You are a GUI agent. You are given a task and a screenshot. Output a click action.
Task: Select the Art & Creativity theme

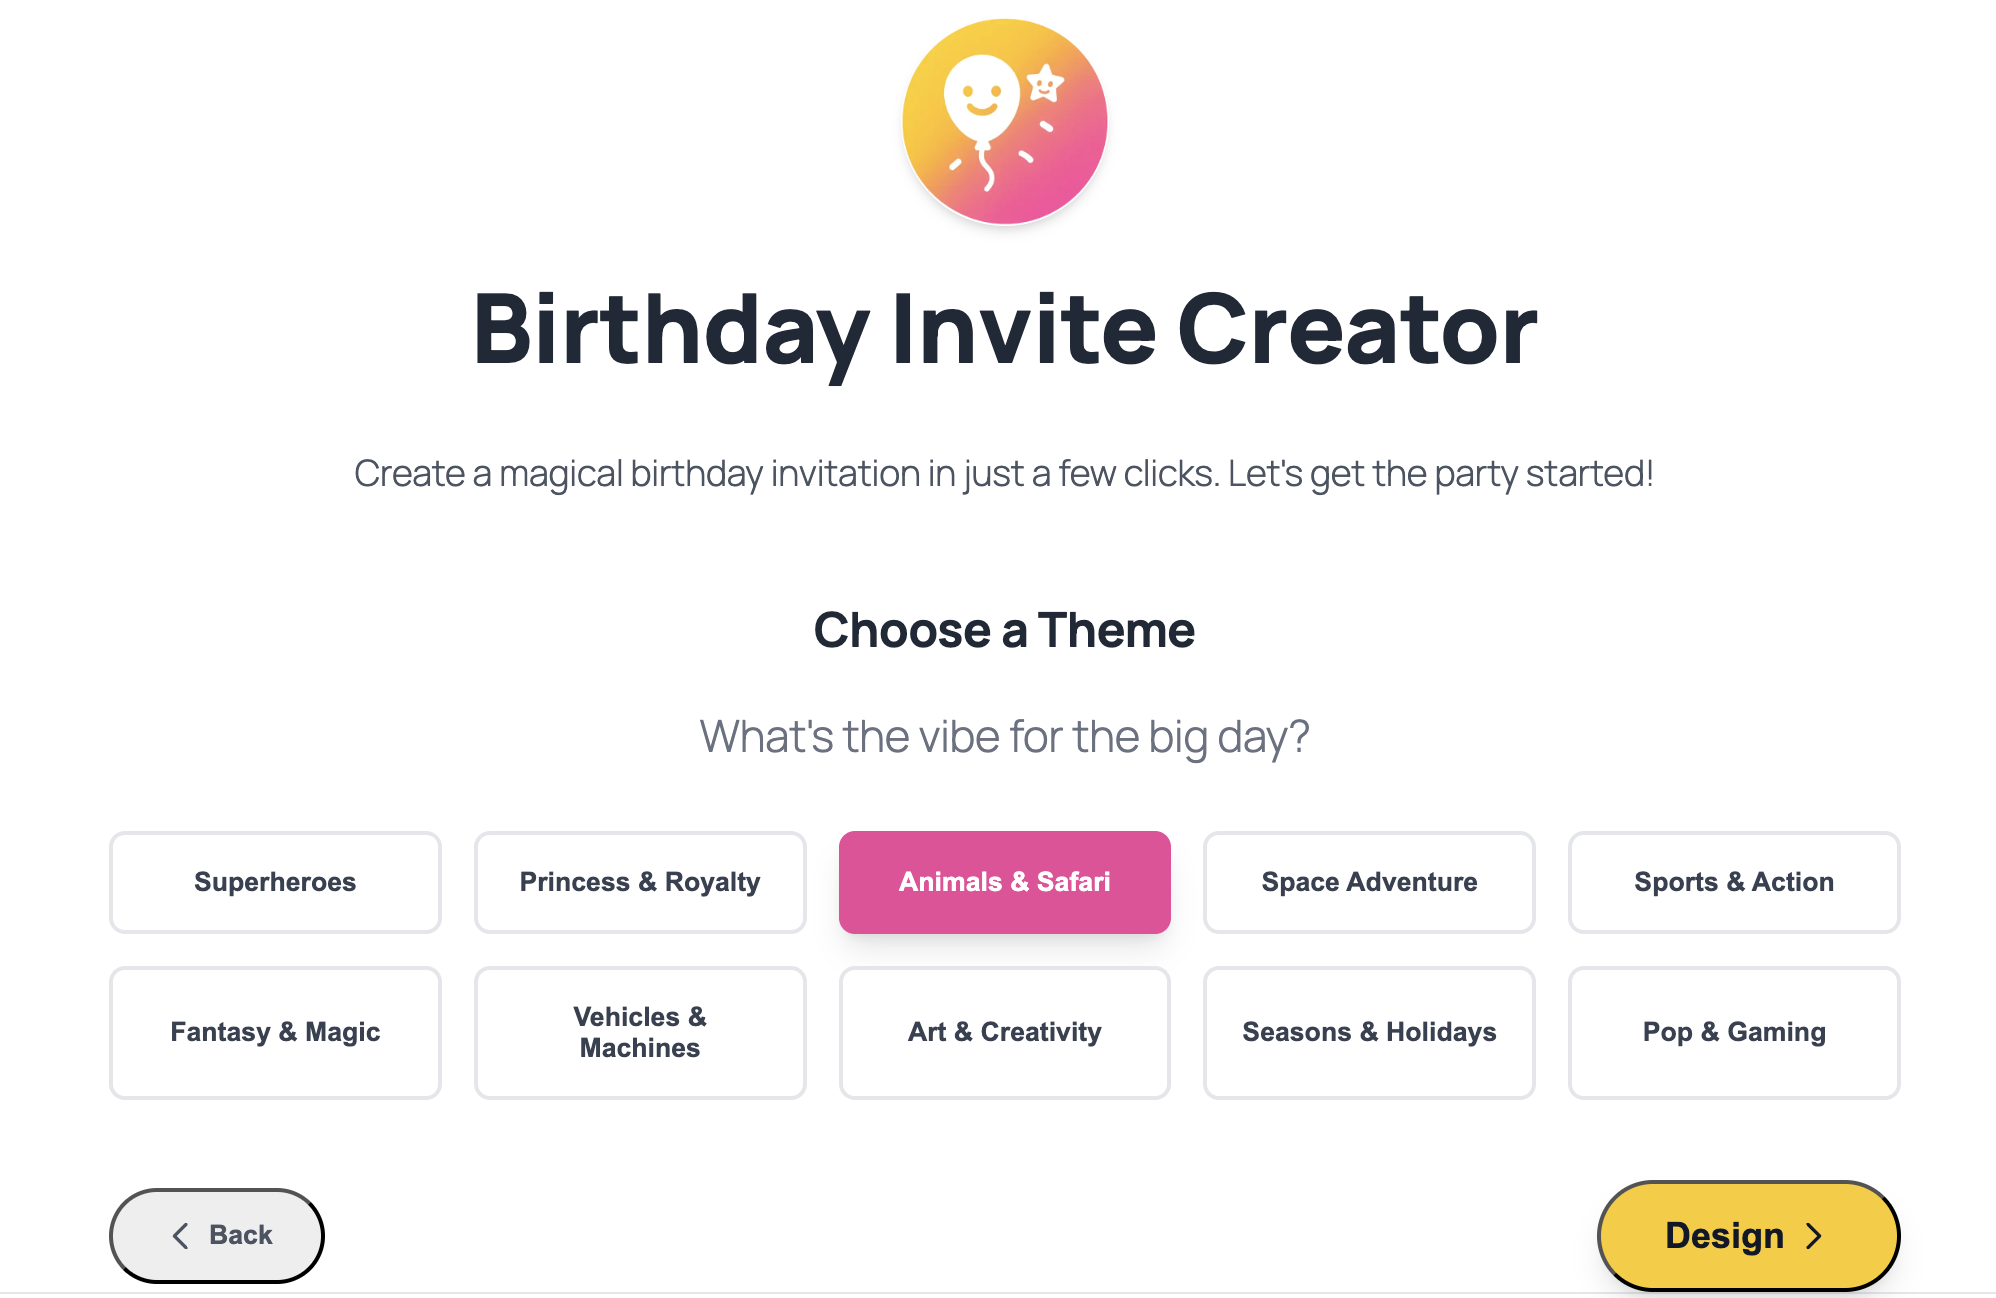point(1004,1032)
